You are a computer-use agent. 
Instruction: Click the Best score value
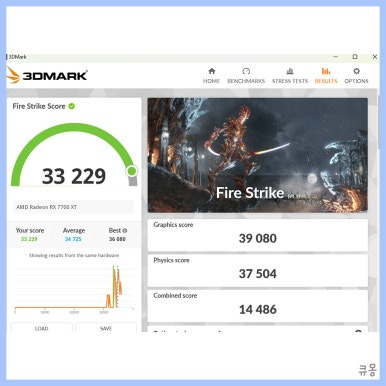[x=117, y=239]
